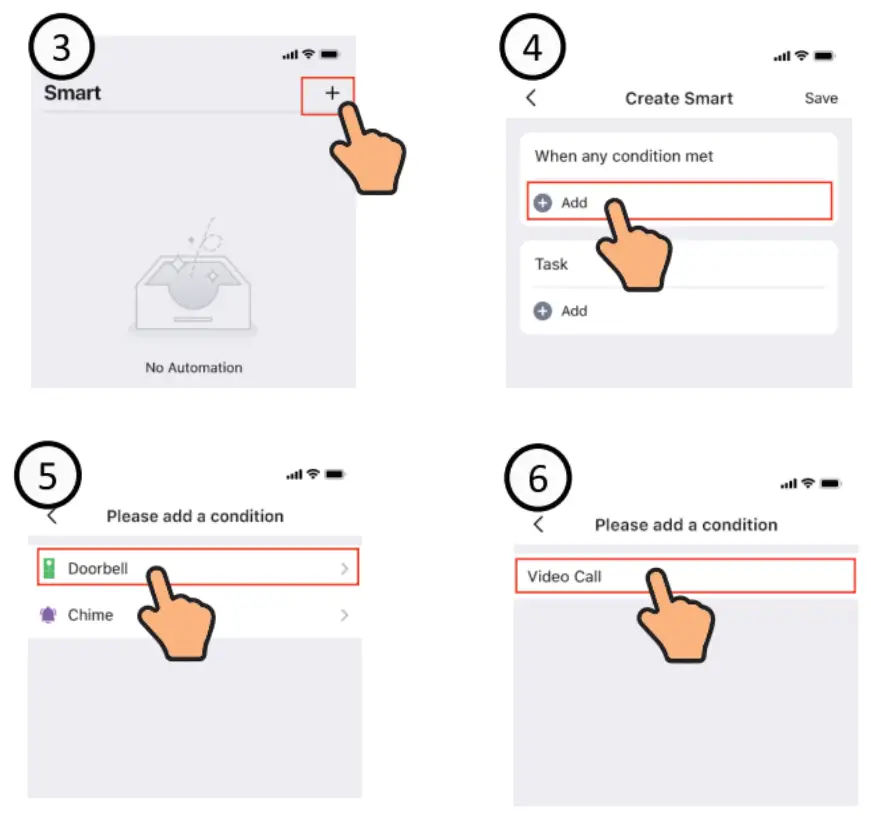The width and height of the screenshot is (871, 817).
Task: Click the Wi-Fi status icon in step 3
Action: [308, 54]
